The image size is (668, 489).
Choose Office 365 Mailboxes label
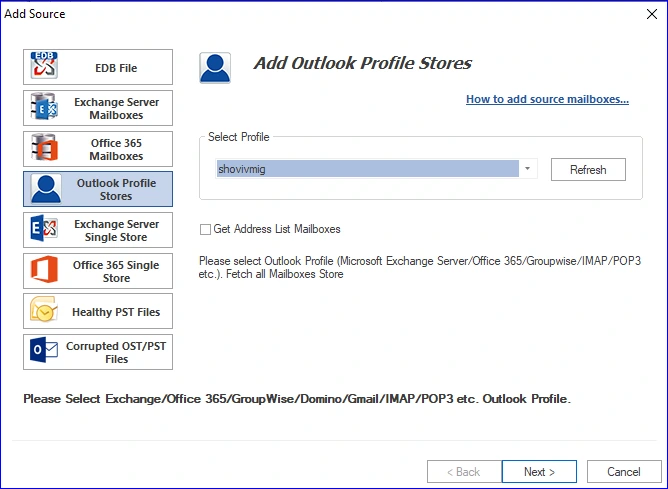point(116,150)
